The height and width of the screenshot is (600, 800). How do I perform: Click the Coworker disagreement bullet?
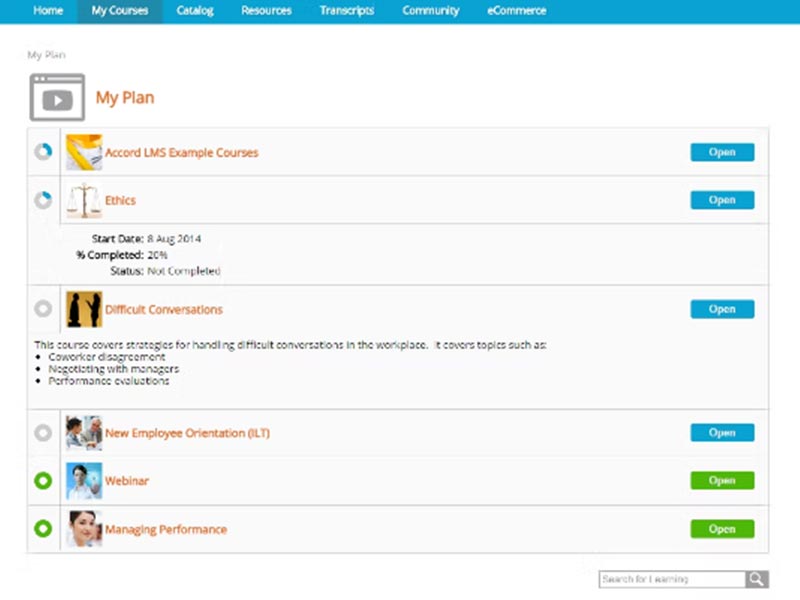click(x=107, y=357)
